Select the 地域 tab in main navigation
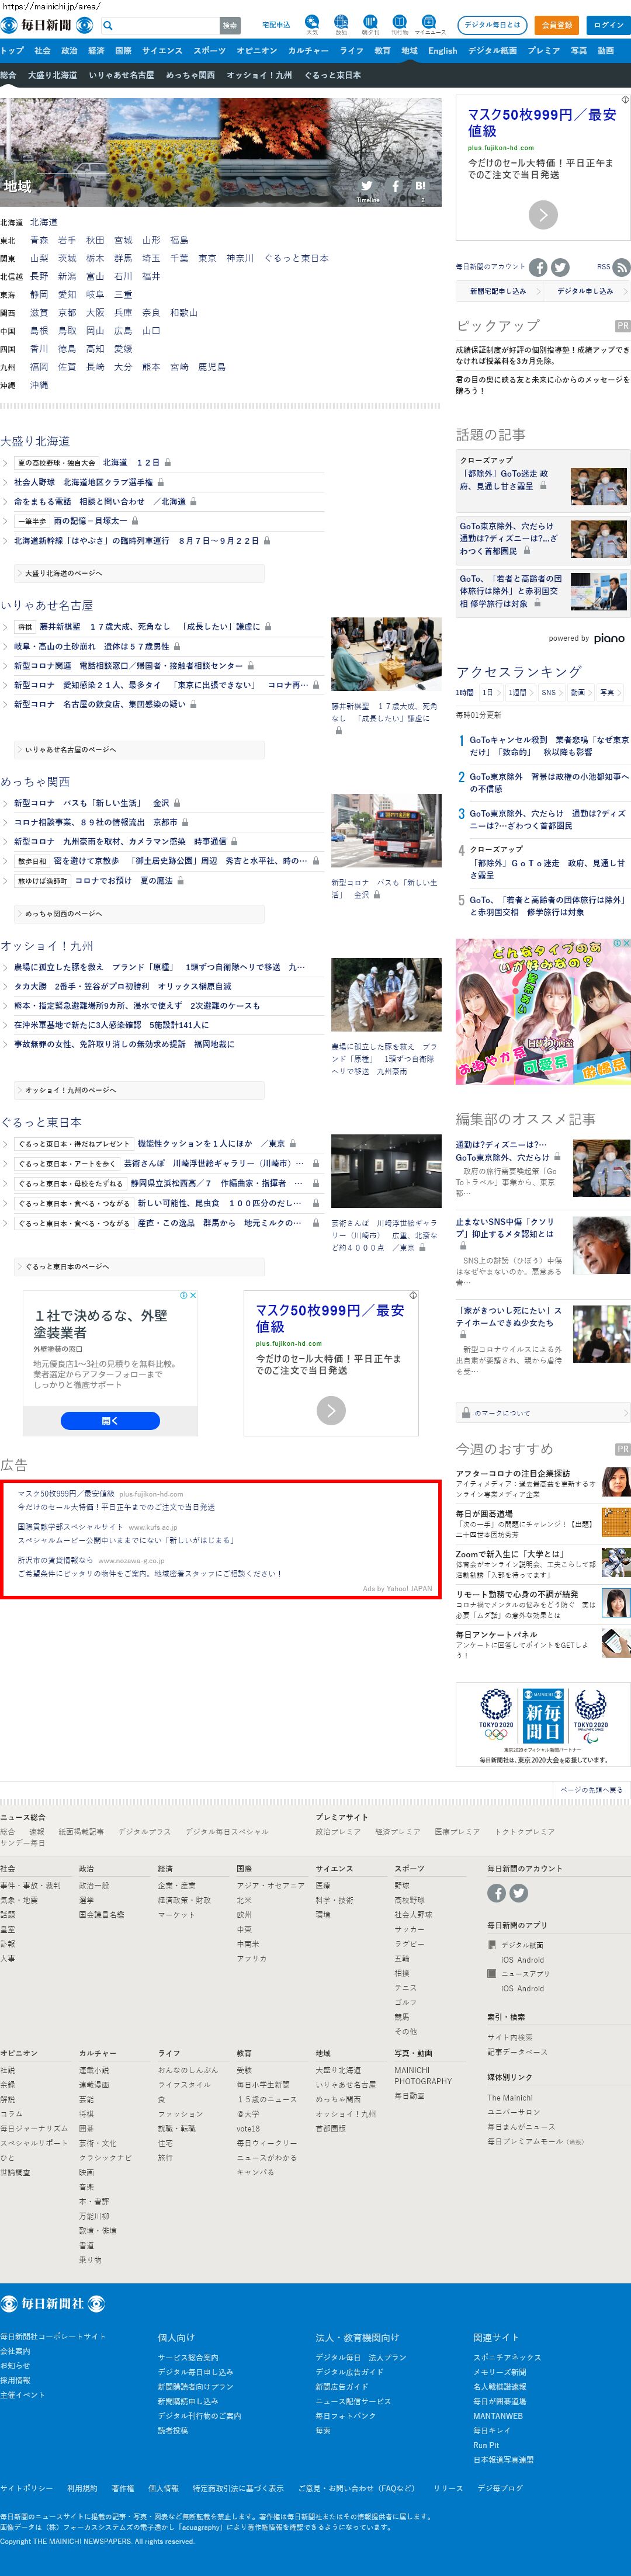Screen dimensions: 631x2576 click(x=409, y=50)
